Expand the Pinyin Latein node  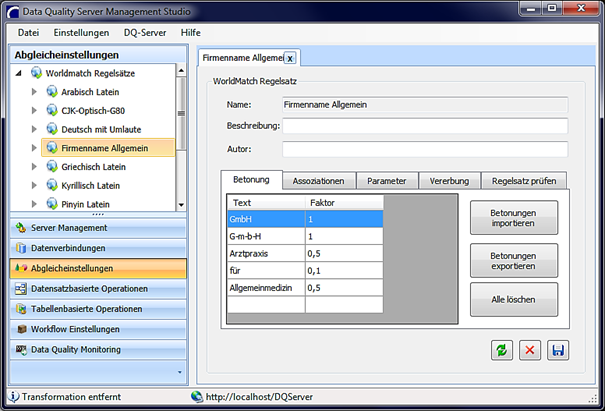[x=34, y=204]
